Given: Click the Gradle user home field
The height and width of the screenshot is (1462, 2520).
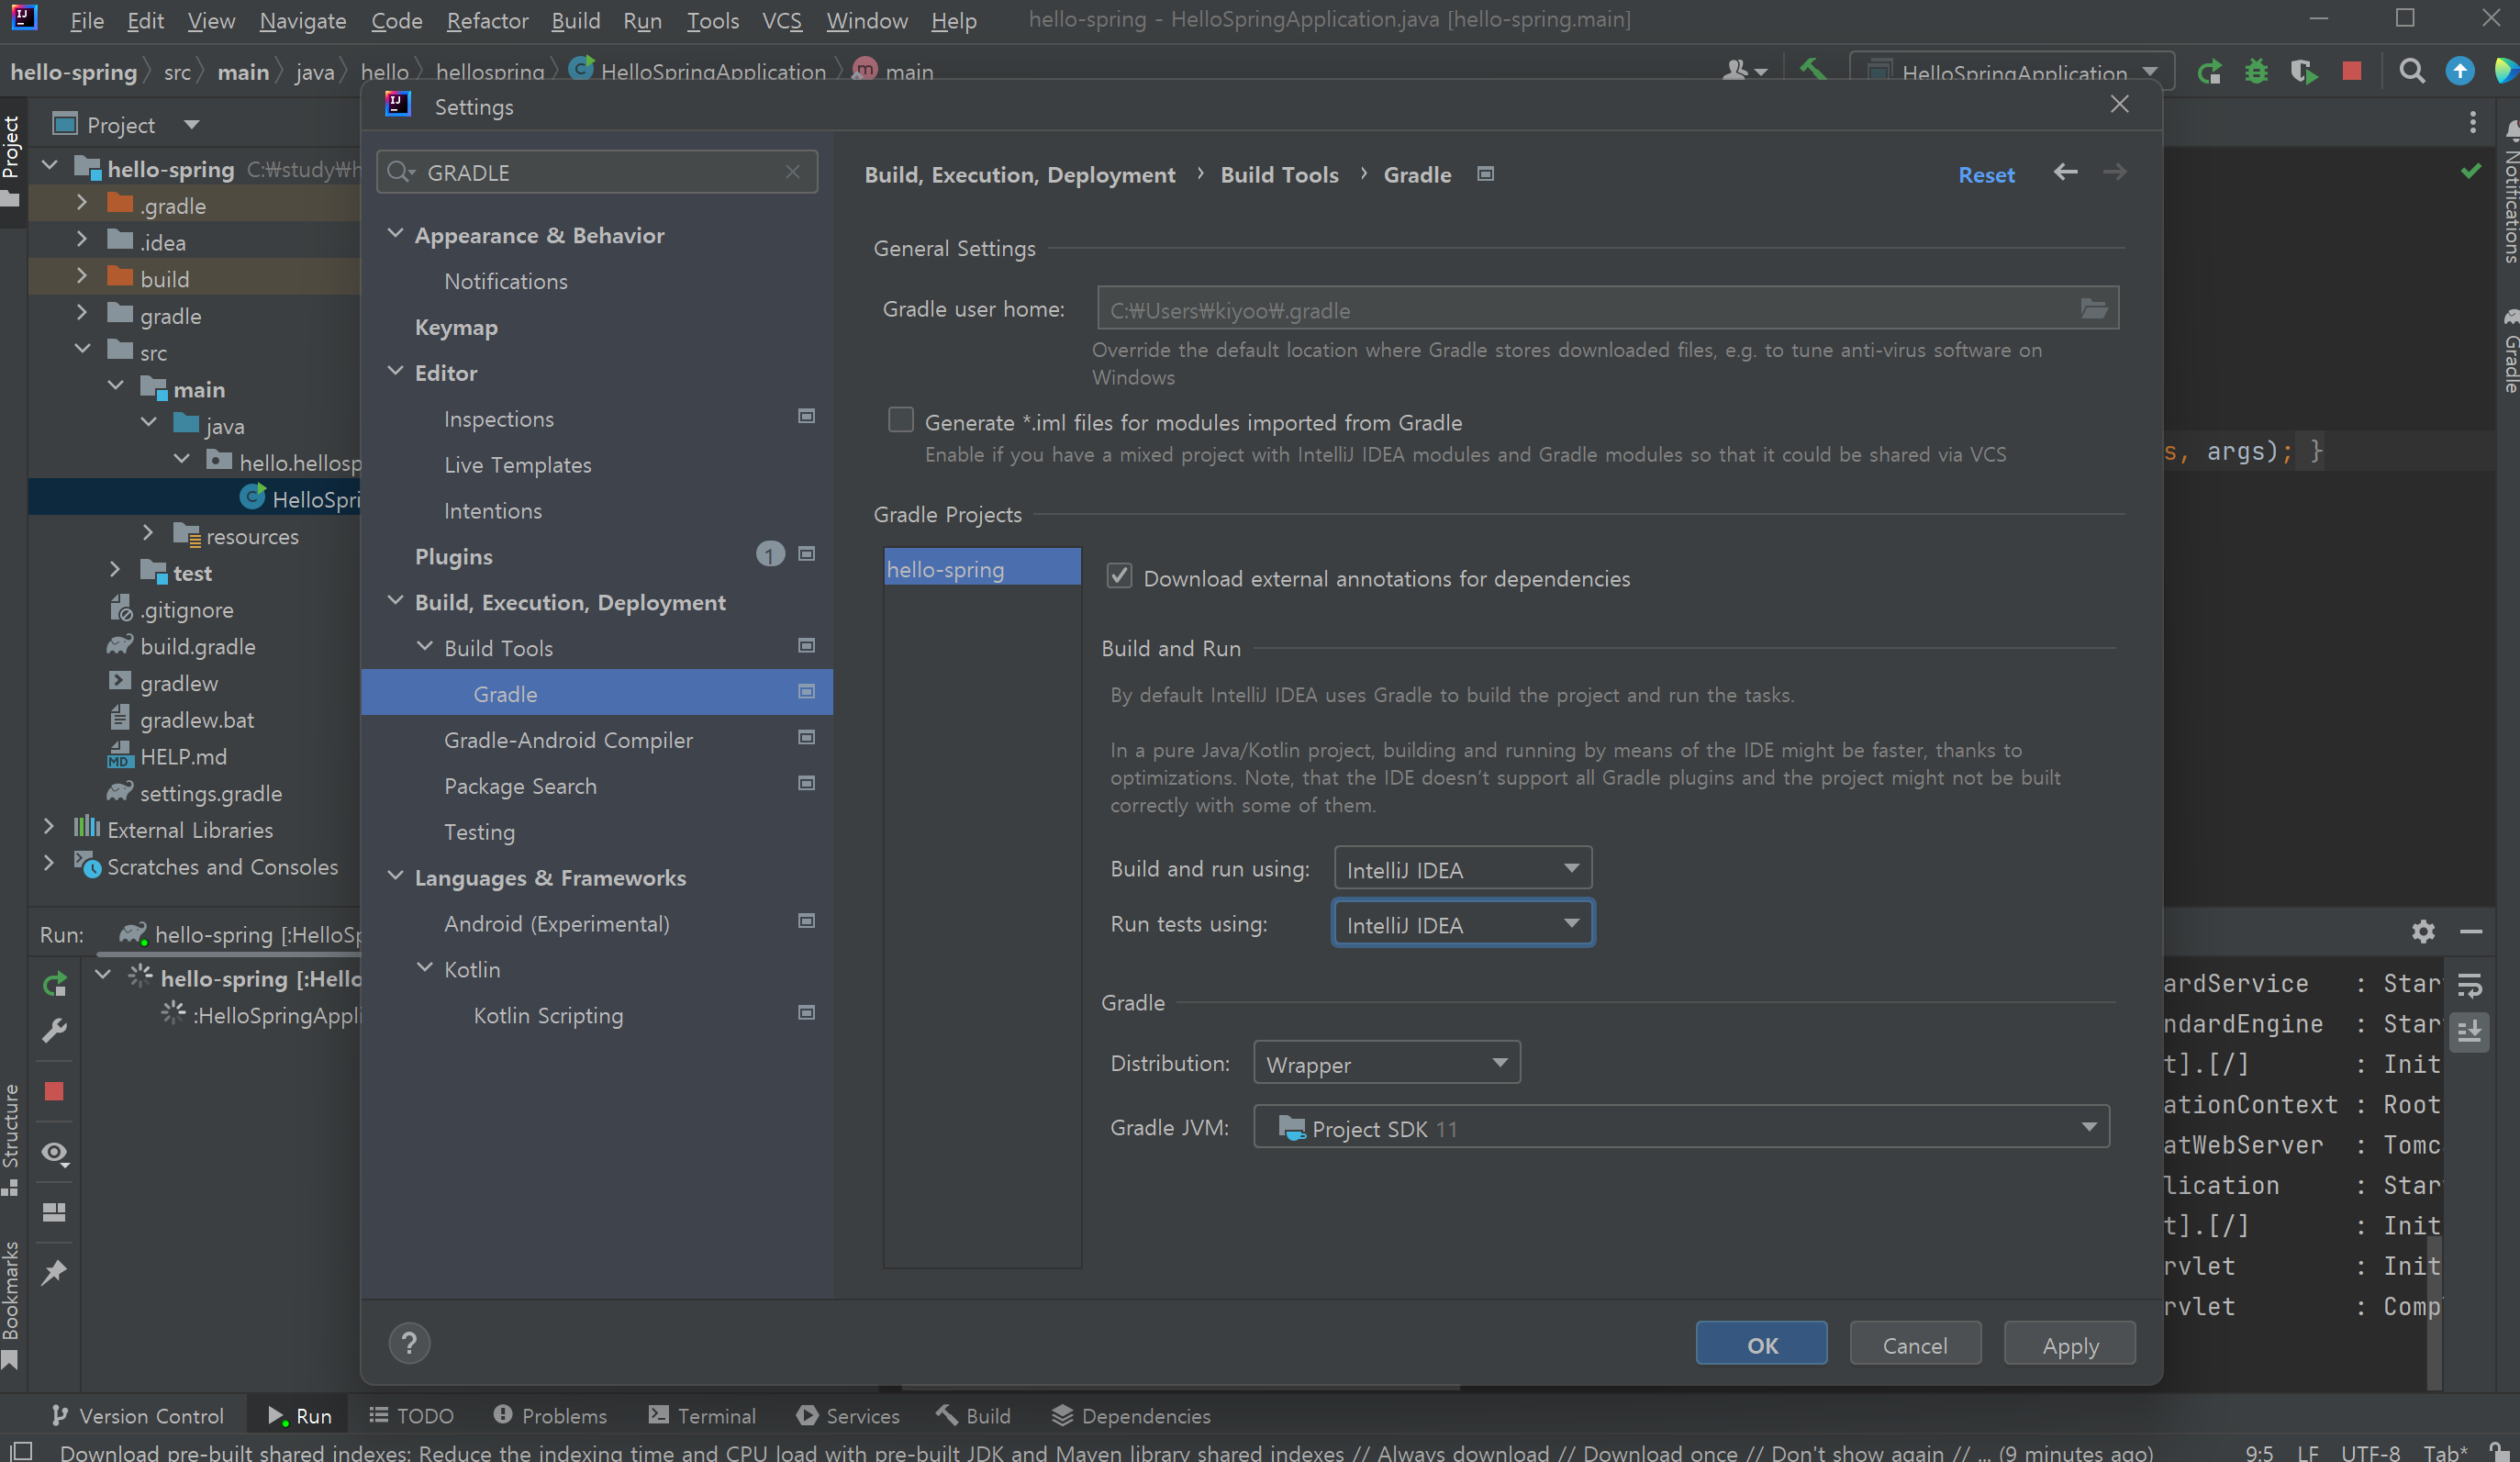Looking at the screenshot, I should tap(1607, 309).
